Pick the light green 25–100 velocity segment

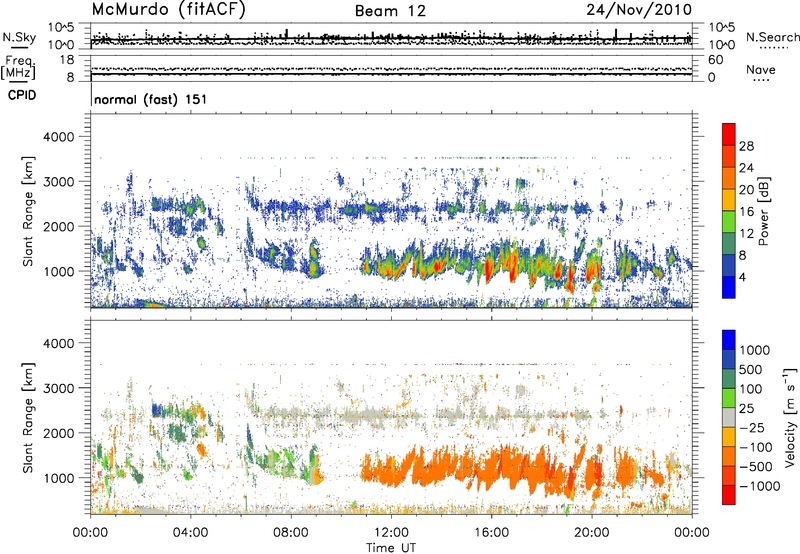click(x=729, y=398)
